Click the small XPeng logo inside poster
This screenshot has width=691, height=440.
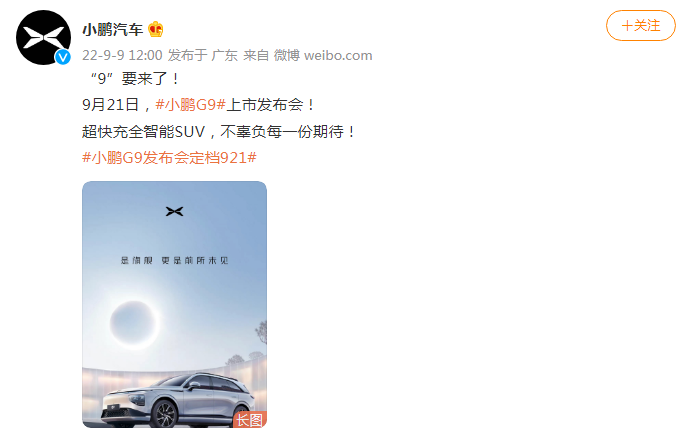click(175, 212)
